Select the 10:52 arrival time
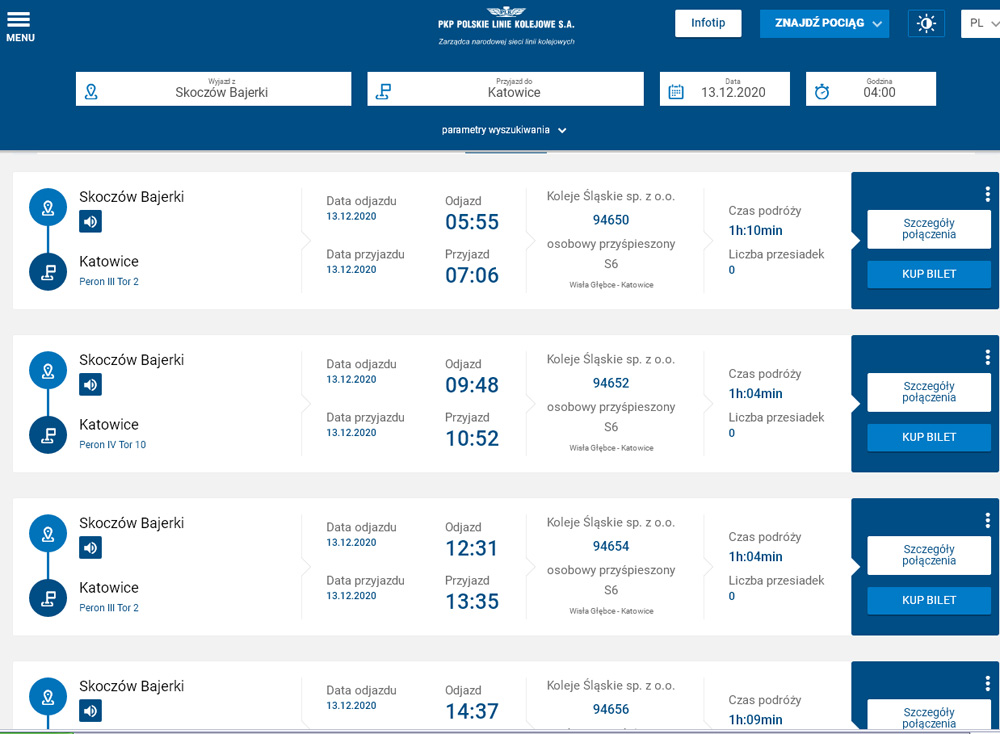 [472, 439]
